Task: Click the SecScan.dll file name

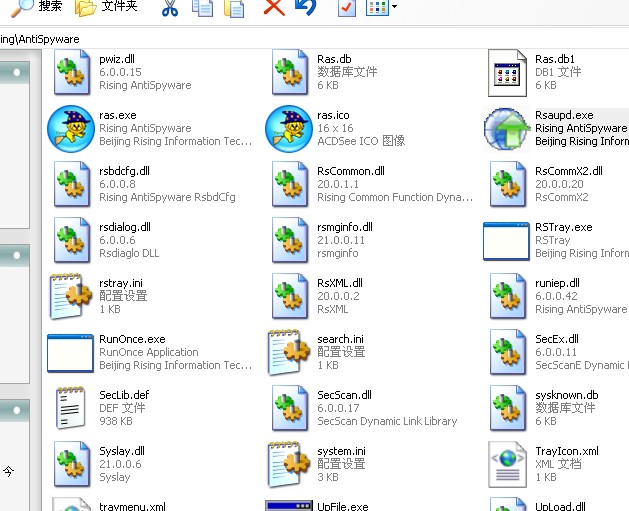Action: tap(344, 395)
